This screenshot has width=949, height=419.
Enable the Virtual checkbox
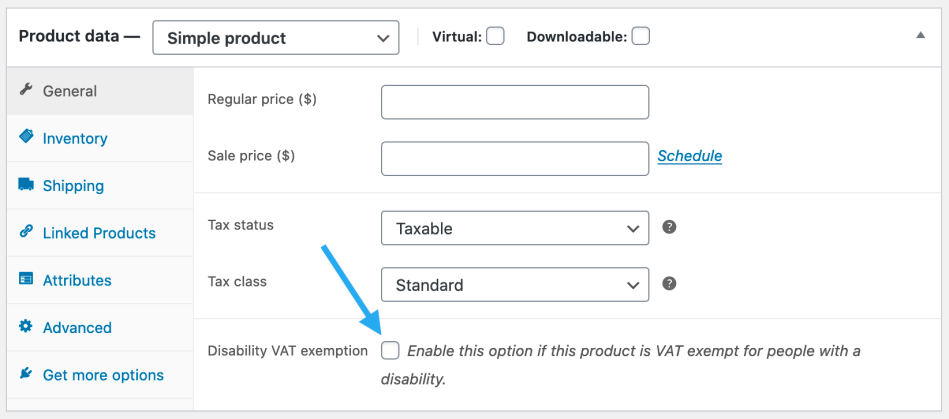point(495,37)
